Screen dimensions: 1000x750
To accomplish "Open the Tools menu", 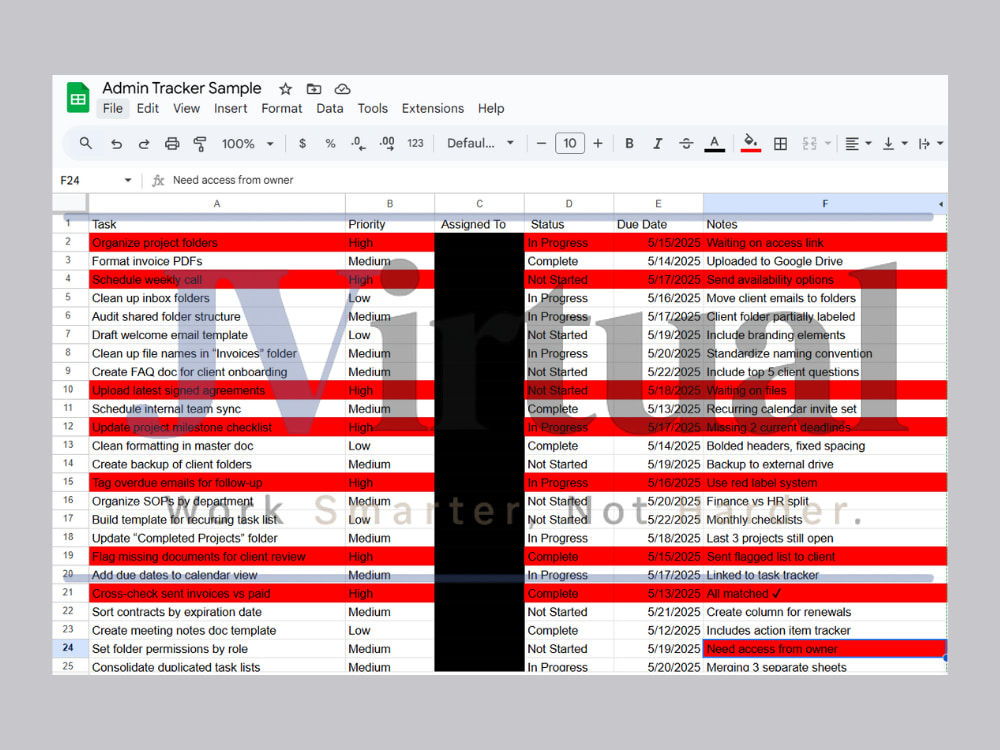I will pos(372,108).
